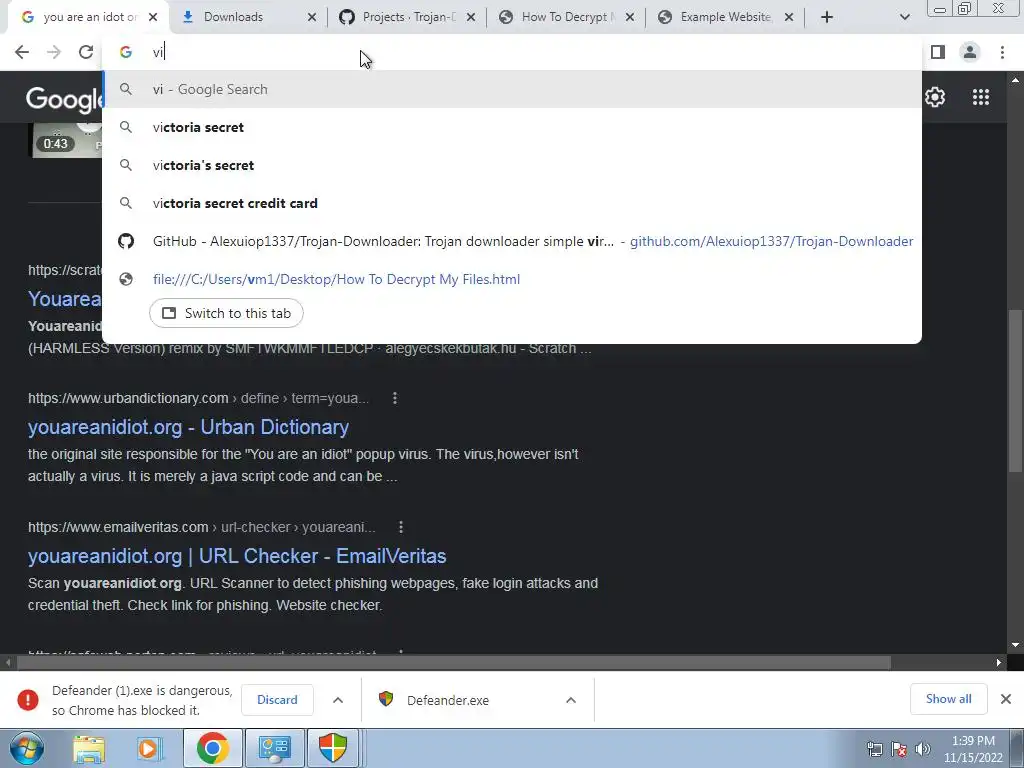Click the security shield taskbar icon
Viewport: 1024px width, 768px height.
[x=333, y=748]
